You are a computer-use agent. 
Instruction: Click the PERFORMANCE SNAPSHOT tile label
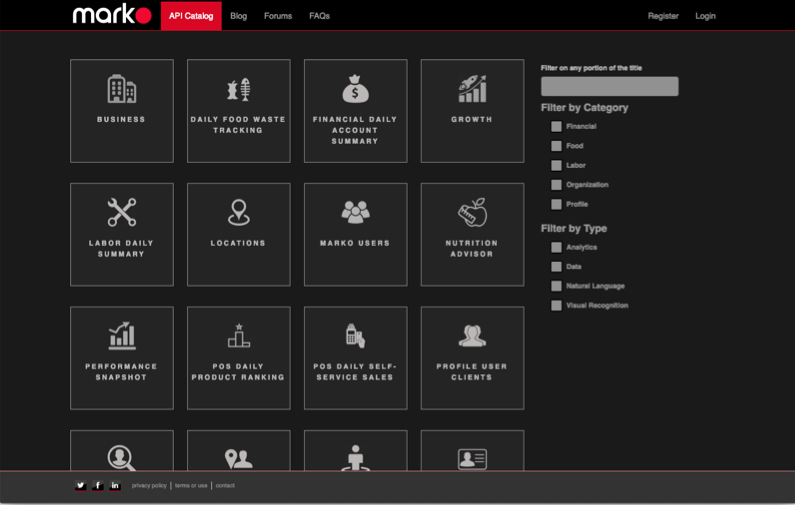tap(121, 372)
